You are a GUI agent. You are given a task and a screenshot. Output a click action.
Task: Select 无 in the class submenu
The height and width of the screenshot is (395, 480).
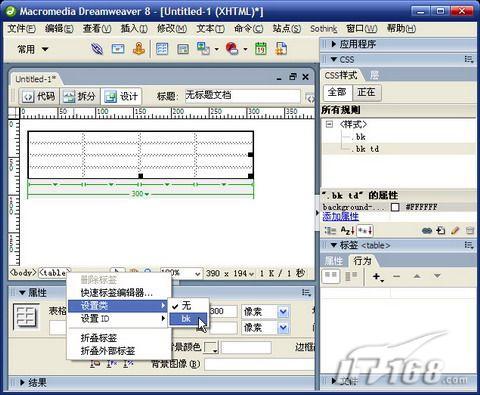tap(188, 305)
